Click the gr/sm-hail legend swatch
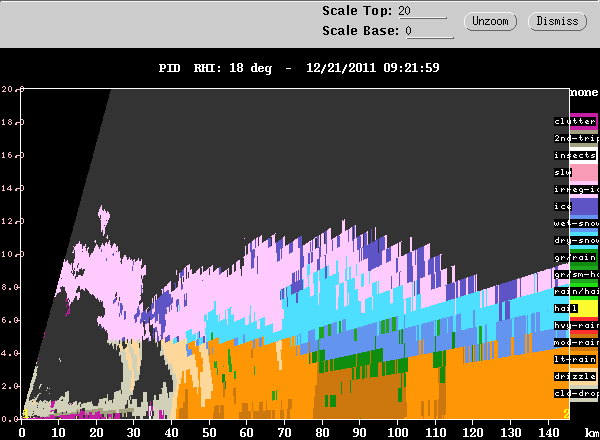Screen dimensions: 600x440 584,274
